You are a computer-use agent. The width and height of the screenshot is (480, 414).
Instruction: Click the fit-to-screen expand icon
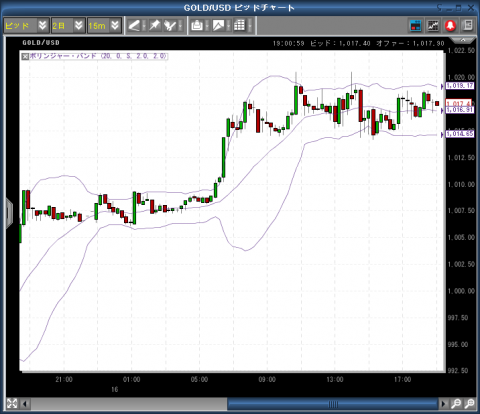click(12, 404)
